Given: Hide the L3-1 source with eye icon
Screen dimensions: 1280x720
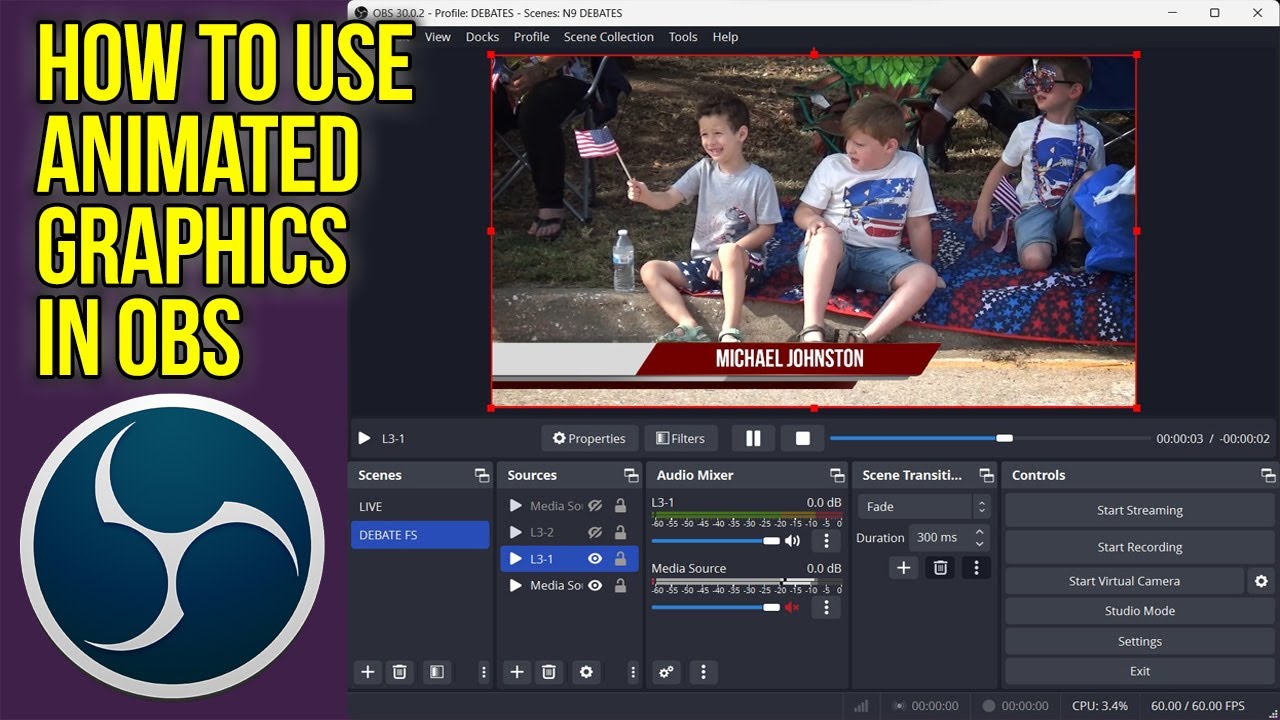Looking at the screenshot, I should pos(595,559).
